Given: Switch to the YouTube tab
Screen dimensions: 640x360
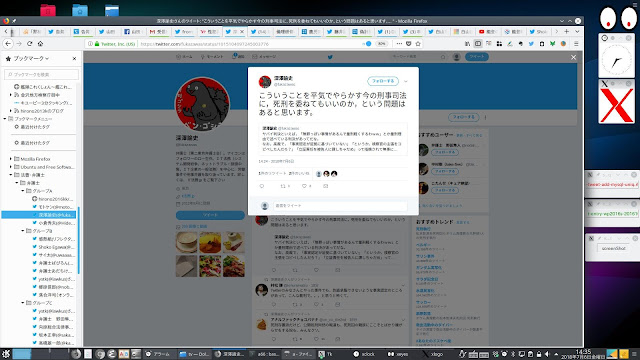Looking at the screenshot, I should point(487,31).
